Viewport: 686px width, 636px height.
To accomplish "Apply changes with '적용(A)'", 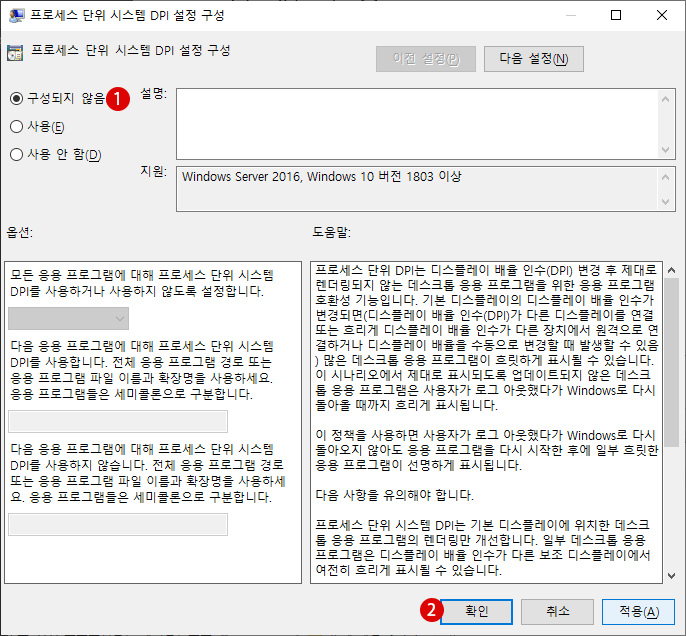I will tap(639, 612).
